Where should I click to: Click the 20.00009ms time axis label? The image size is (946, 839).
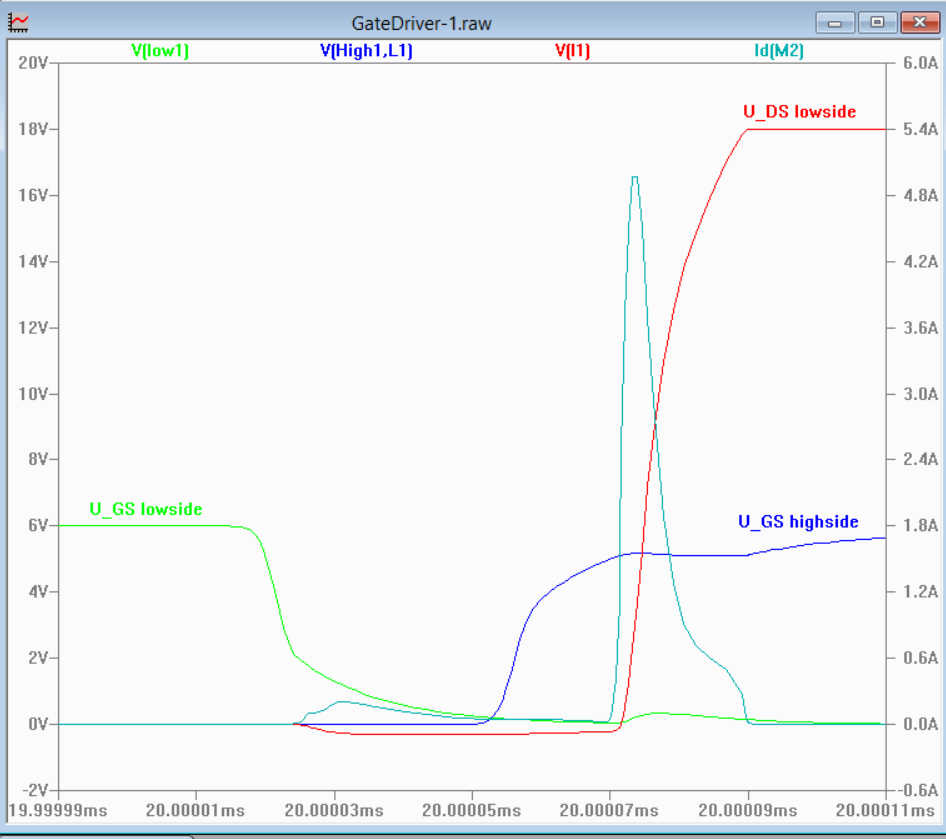[x=748, y=810]
